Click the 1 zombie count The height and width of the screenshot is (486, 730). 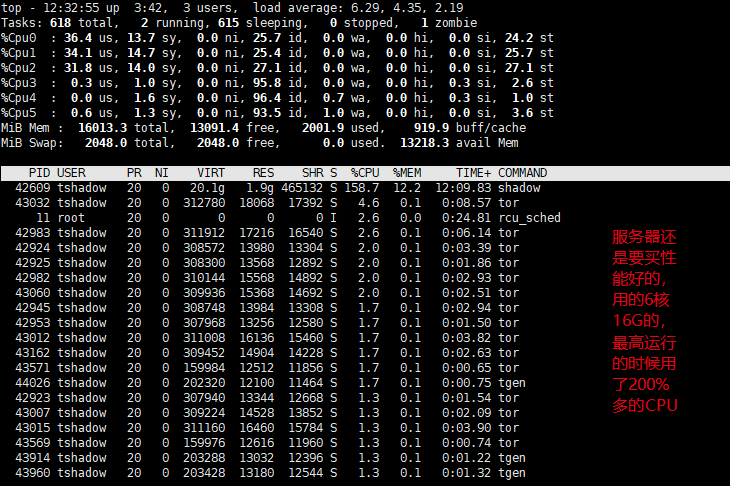point(425,23)
